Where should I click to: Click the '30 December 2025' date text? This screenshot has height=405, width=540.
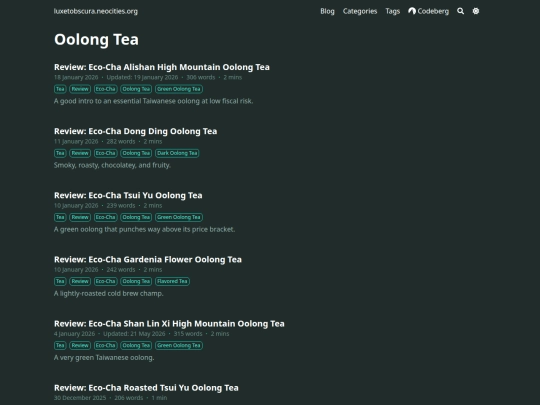click(80, 398)
